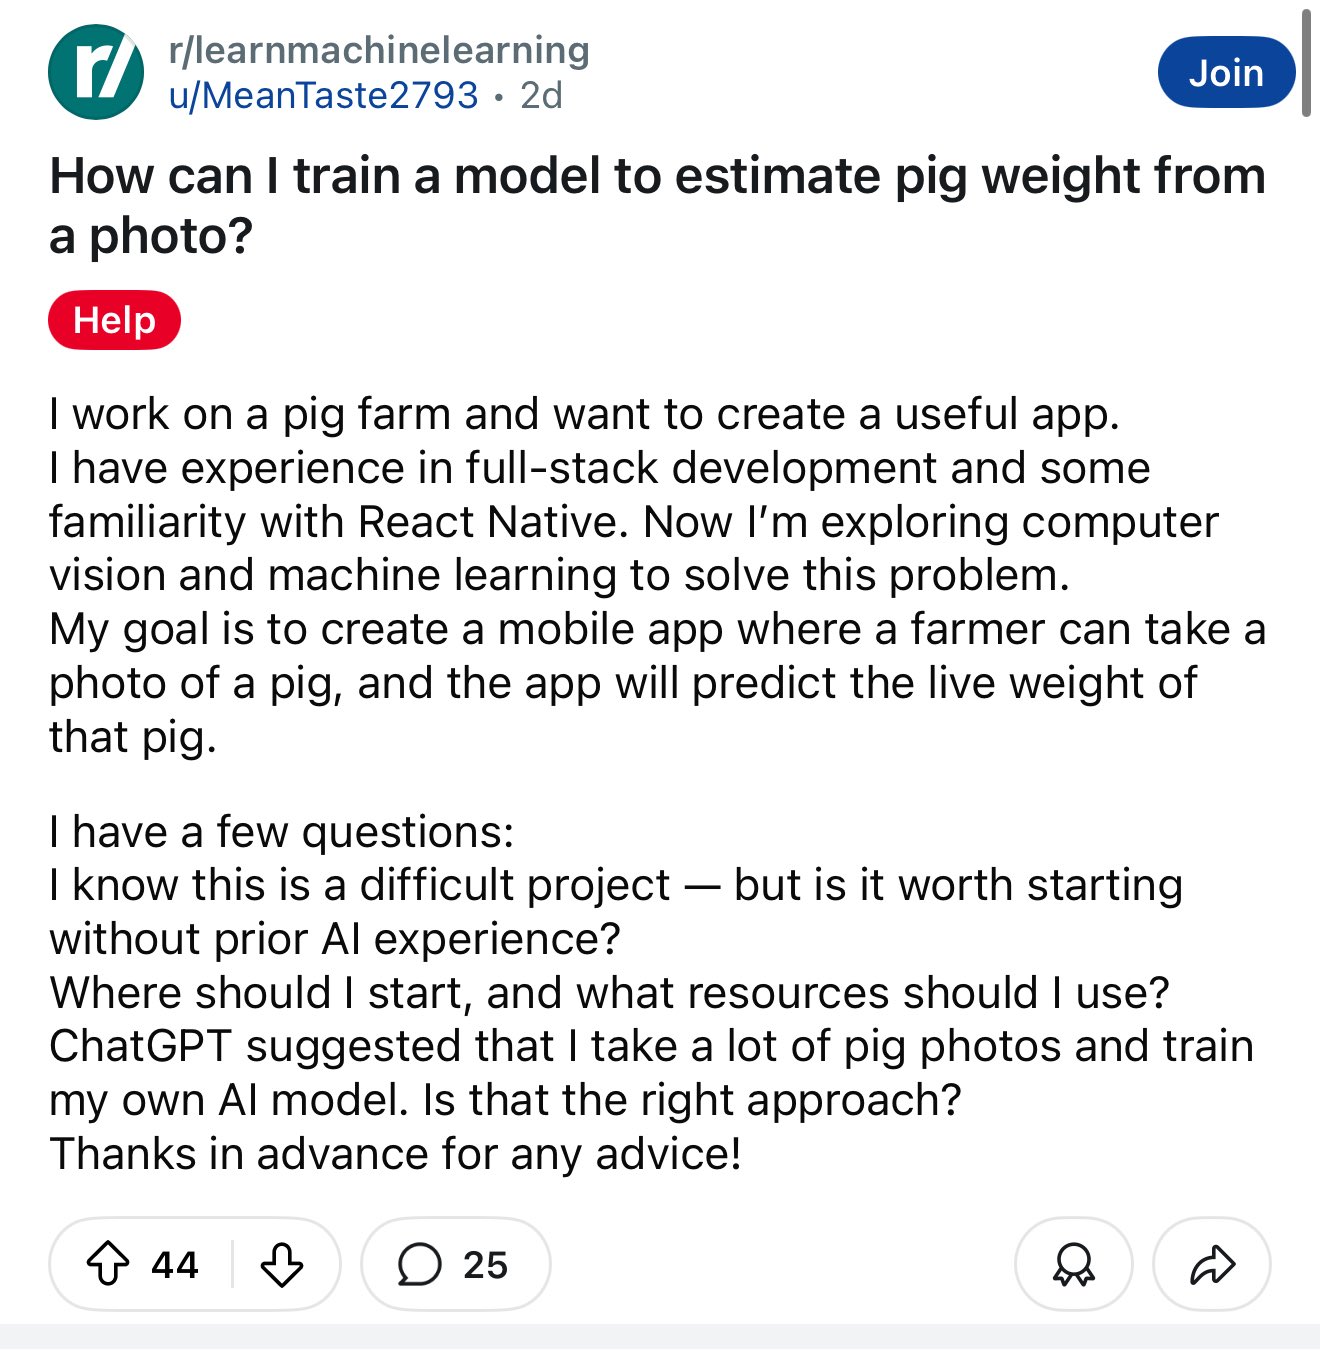This screenshot has height=1351, width=1320.
Task: Give an award with the ribbon icon
Action: [1073, 1264]
